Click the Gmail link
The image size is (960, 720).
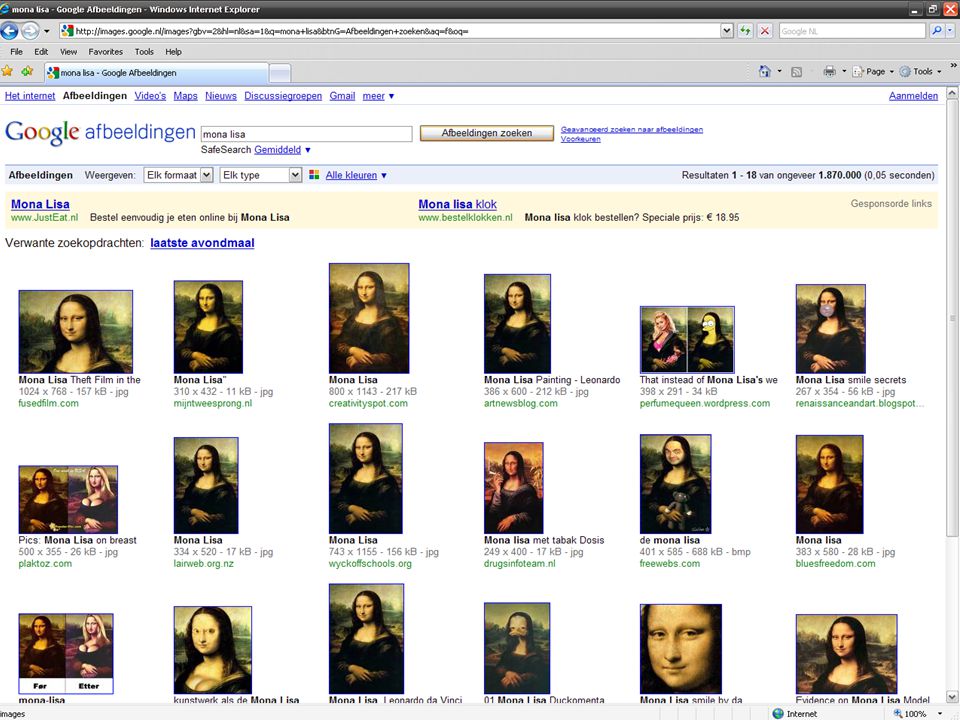[x=342, y=96]
